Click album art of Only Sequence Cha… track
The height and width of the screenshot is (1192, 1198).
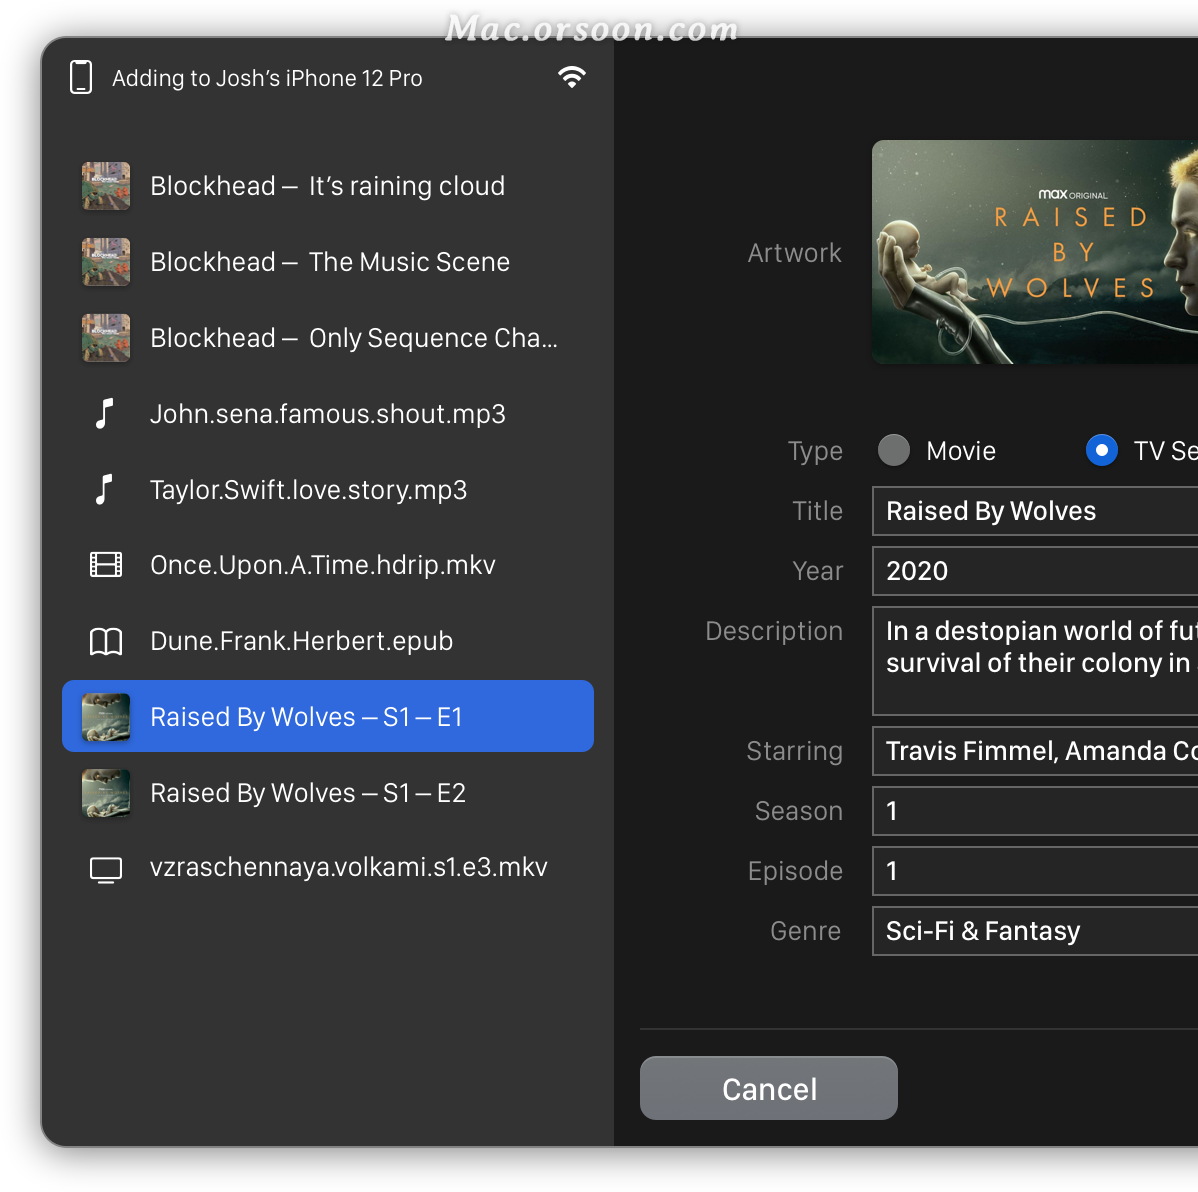(x=106, y=338)
